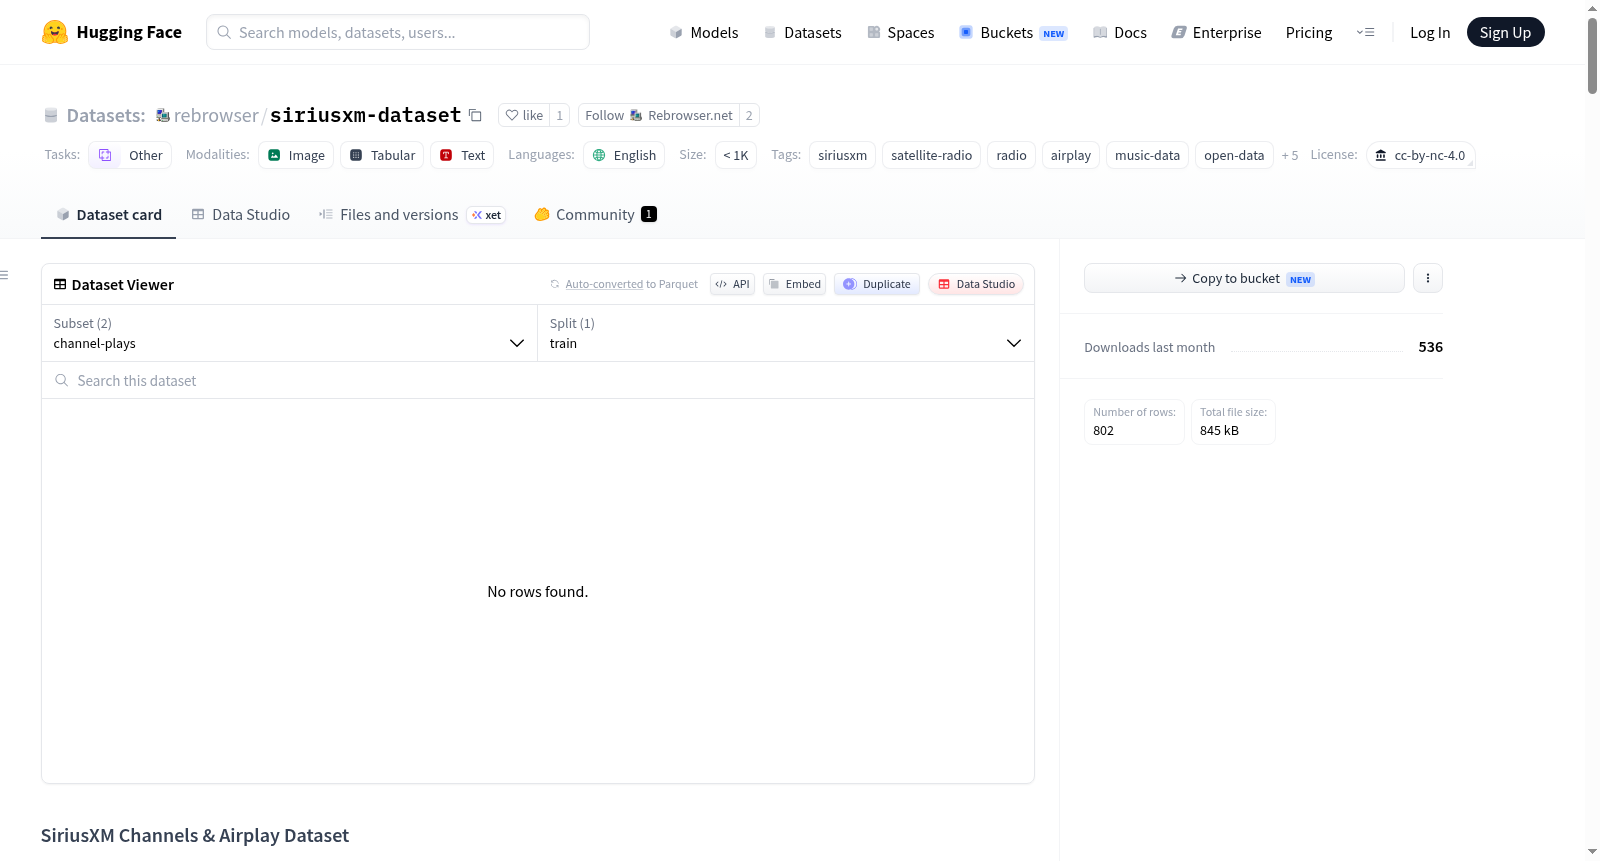Open Enterprise from the top nav
The width and height of the screenshot is (1600, 861).
click(1216, 32)
